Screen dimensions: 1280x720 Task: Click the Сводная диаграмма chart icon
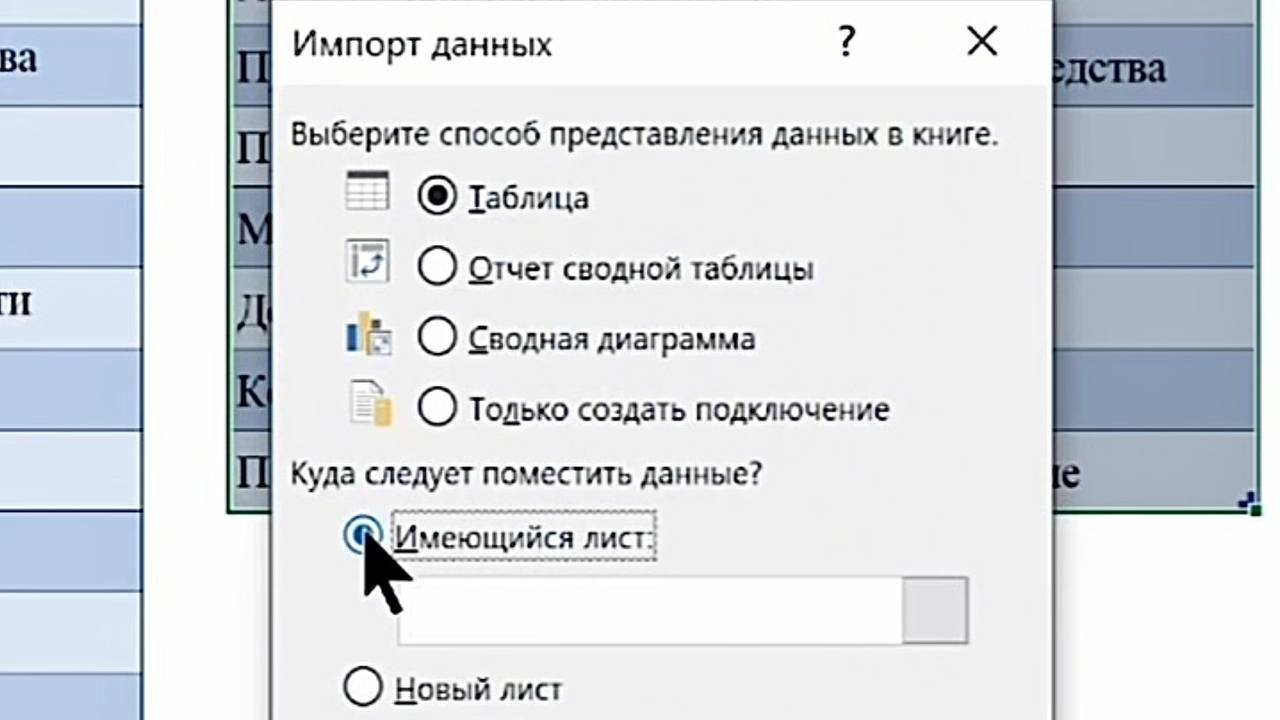click(x=369, y=334)
